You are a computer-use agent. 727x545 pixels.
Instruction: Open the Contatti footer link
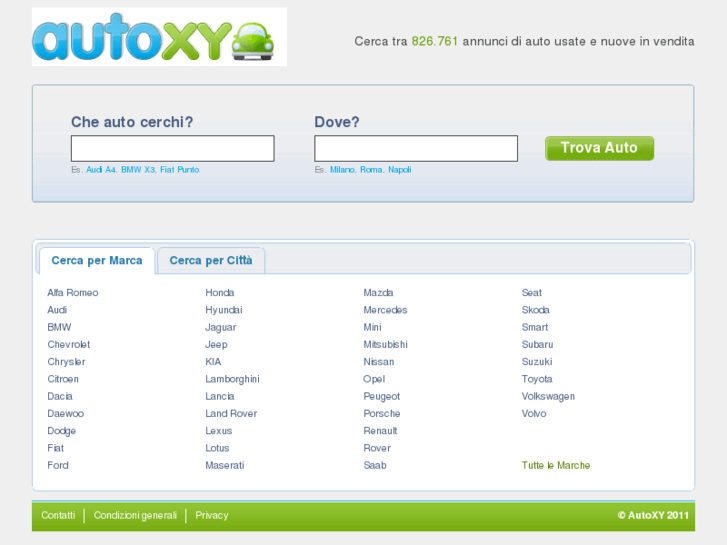(58, 515)
